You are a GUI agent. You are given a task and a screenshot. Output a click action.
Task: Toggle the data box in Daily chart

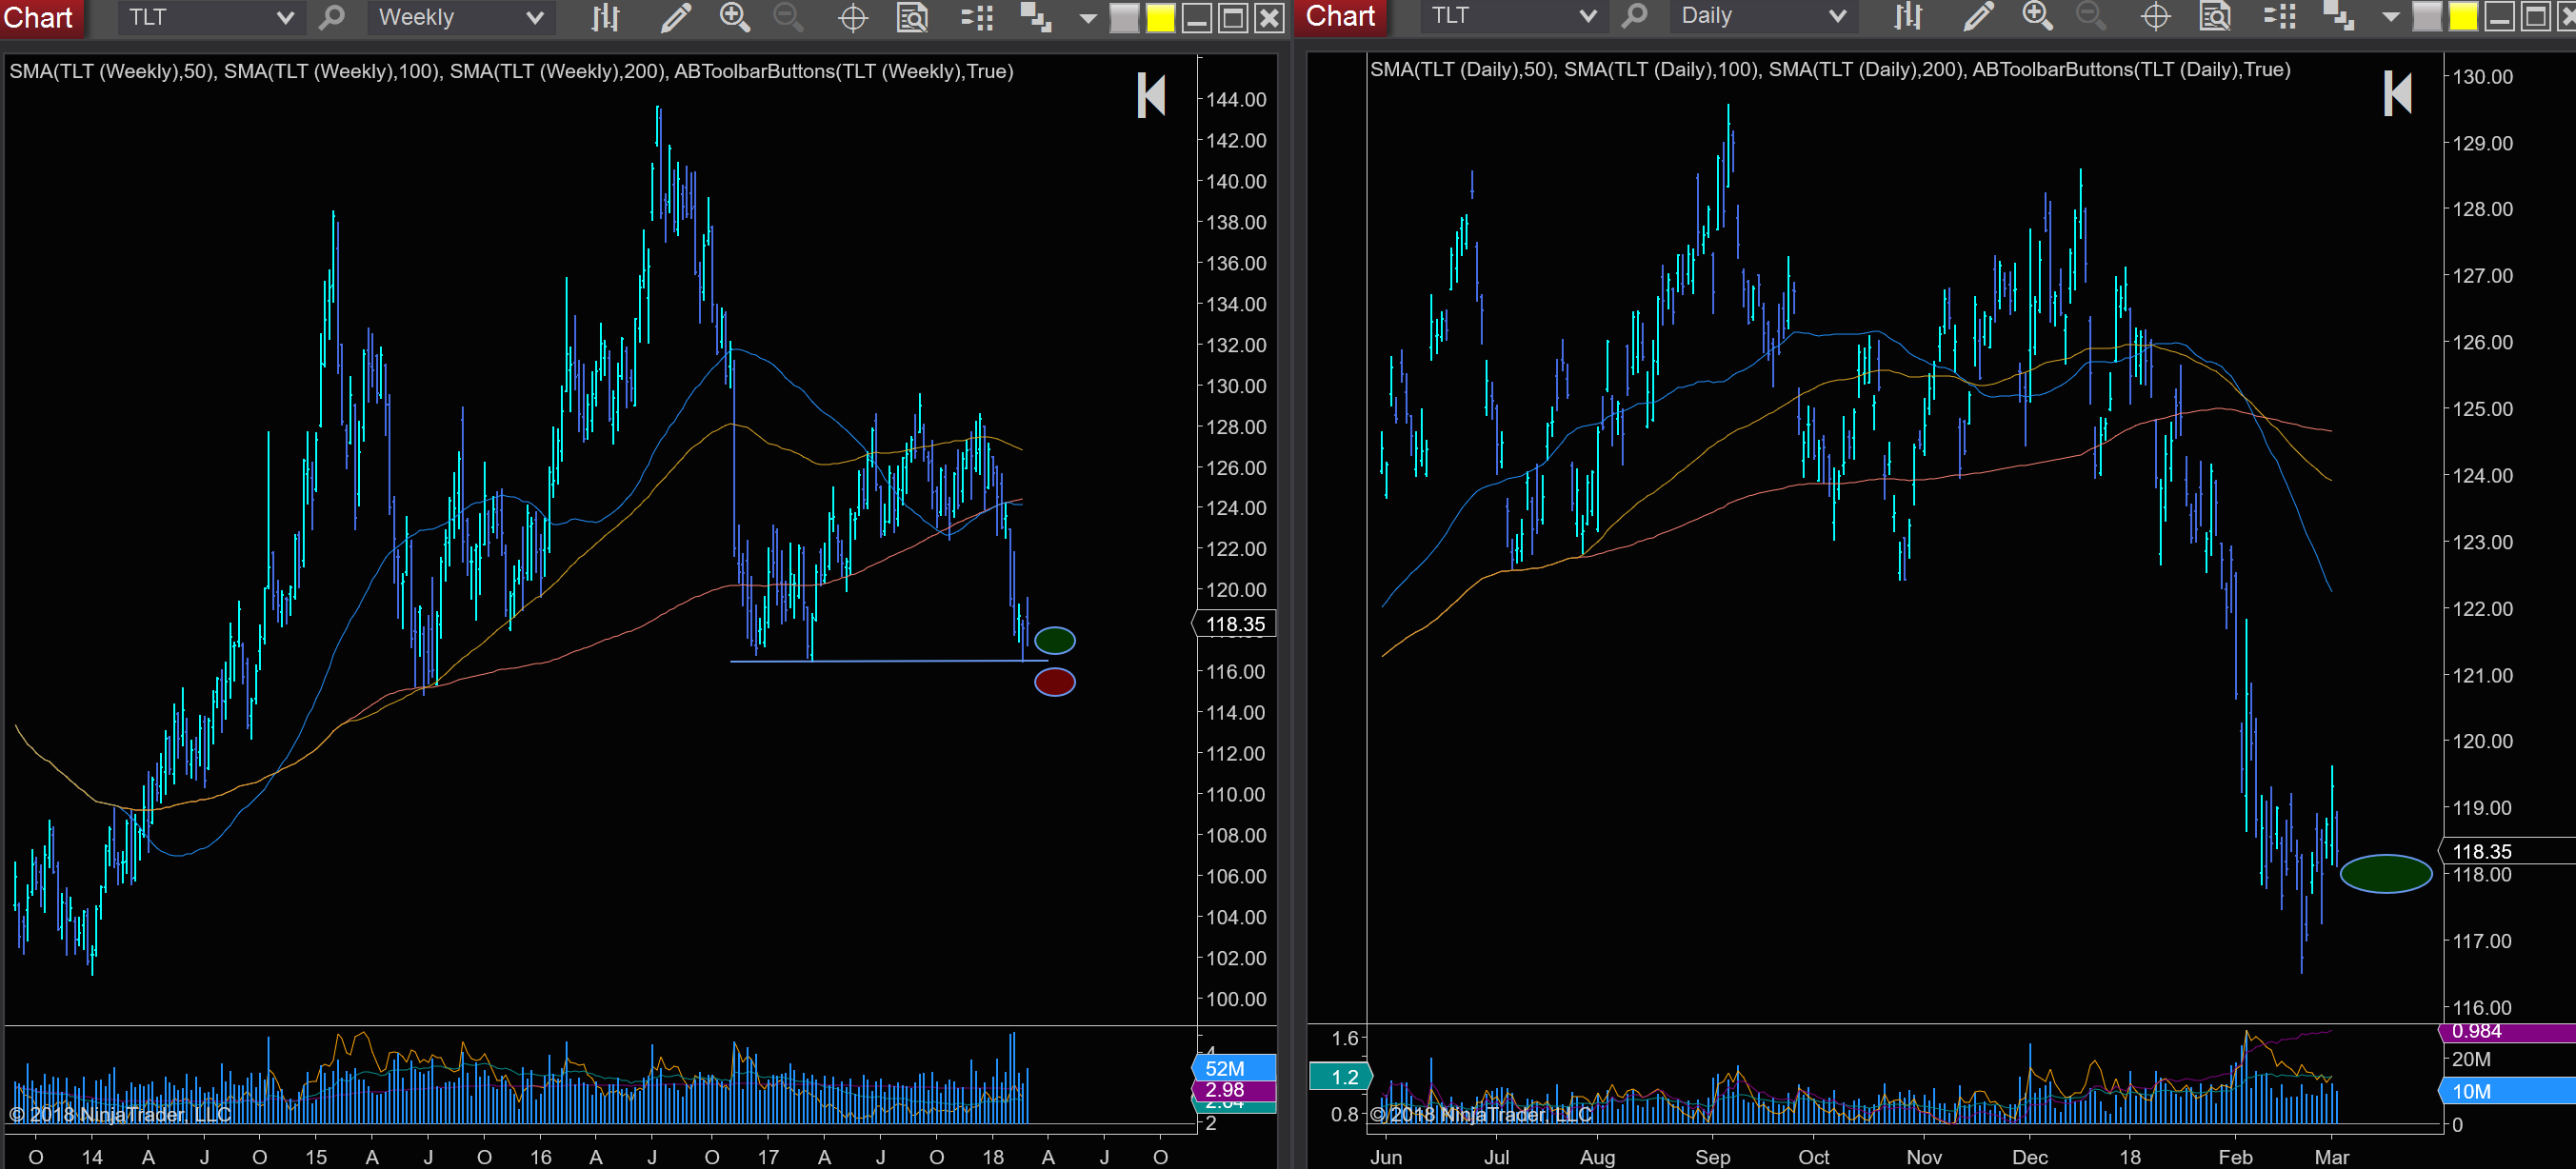(x=2215, y=16)
